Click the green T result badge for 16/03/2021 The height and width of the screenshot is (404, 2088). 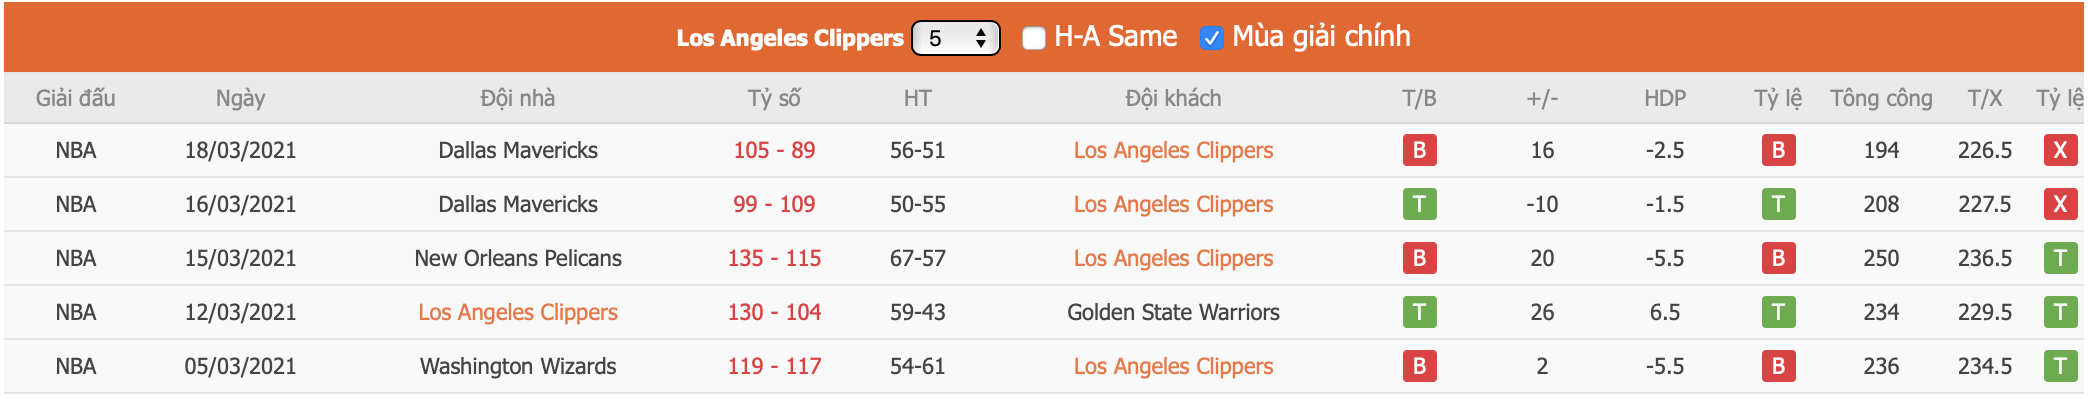(x=1419, y=204)
